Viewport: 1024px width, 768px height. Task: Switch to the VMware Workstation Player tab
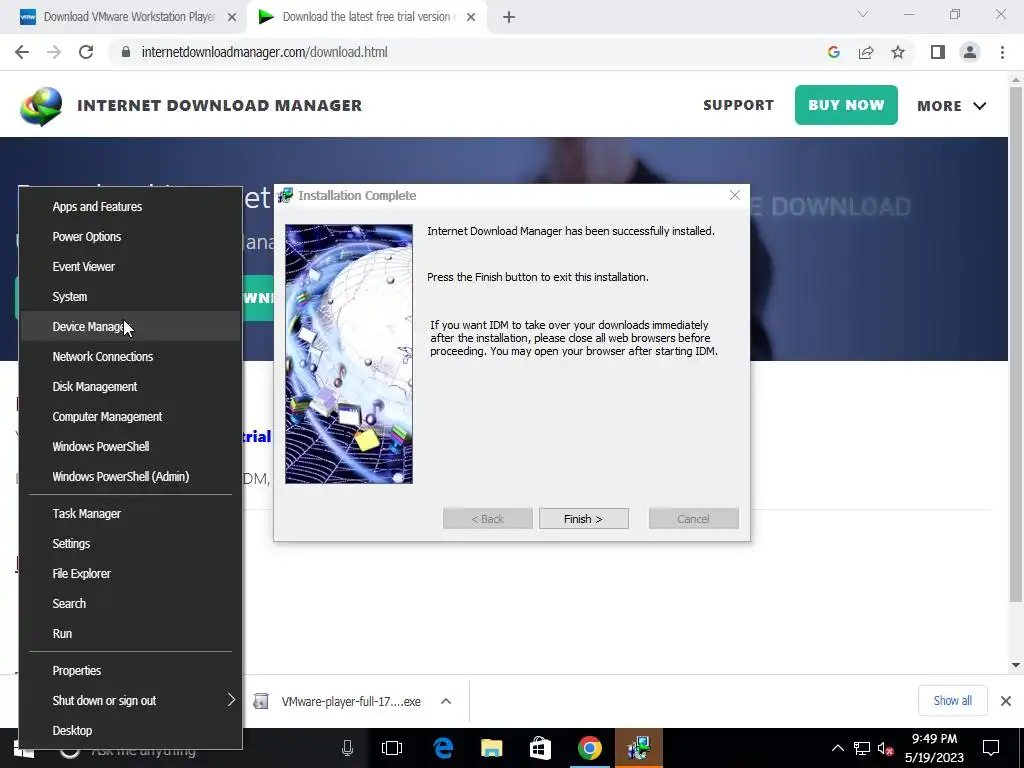click(123, 18)
